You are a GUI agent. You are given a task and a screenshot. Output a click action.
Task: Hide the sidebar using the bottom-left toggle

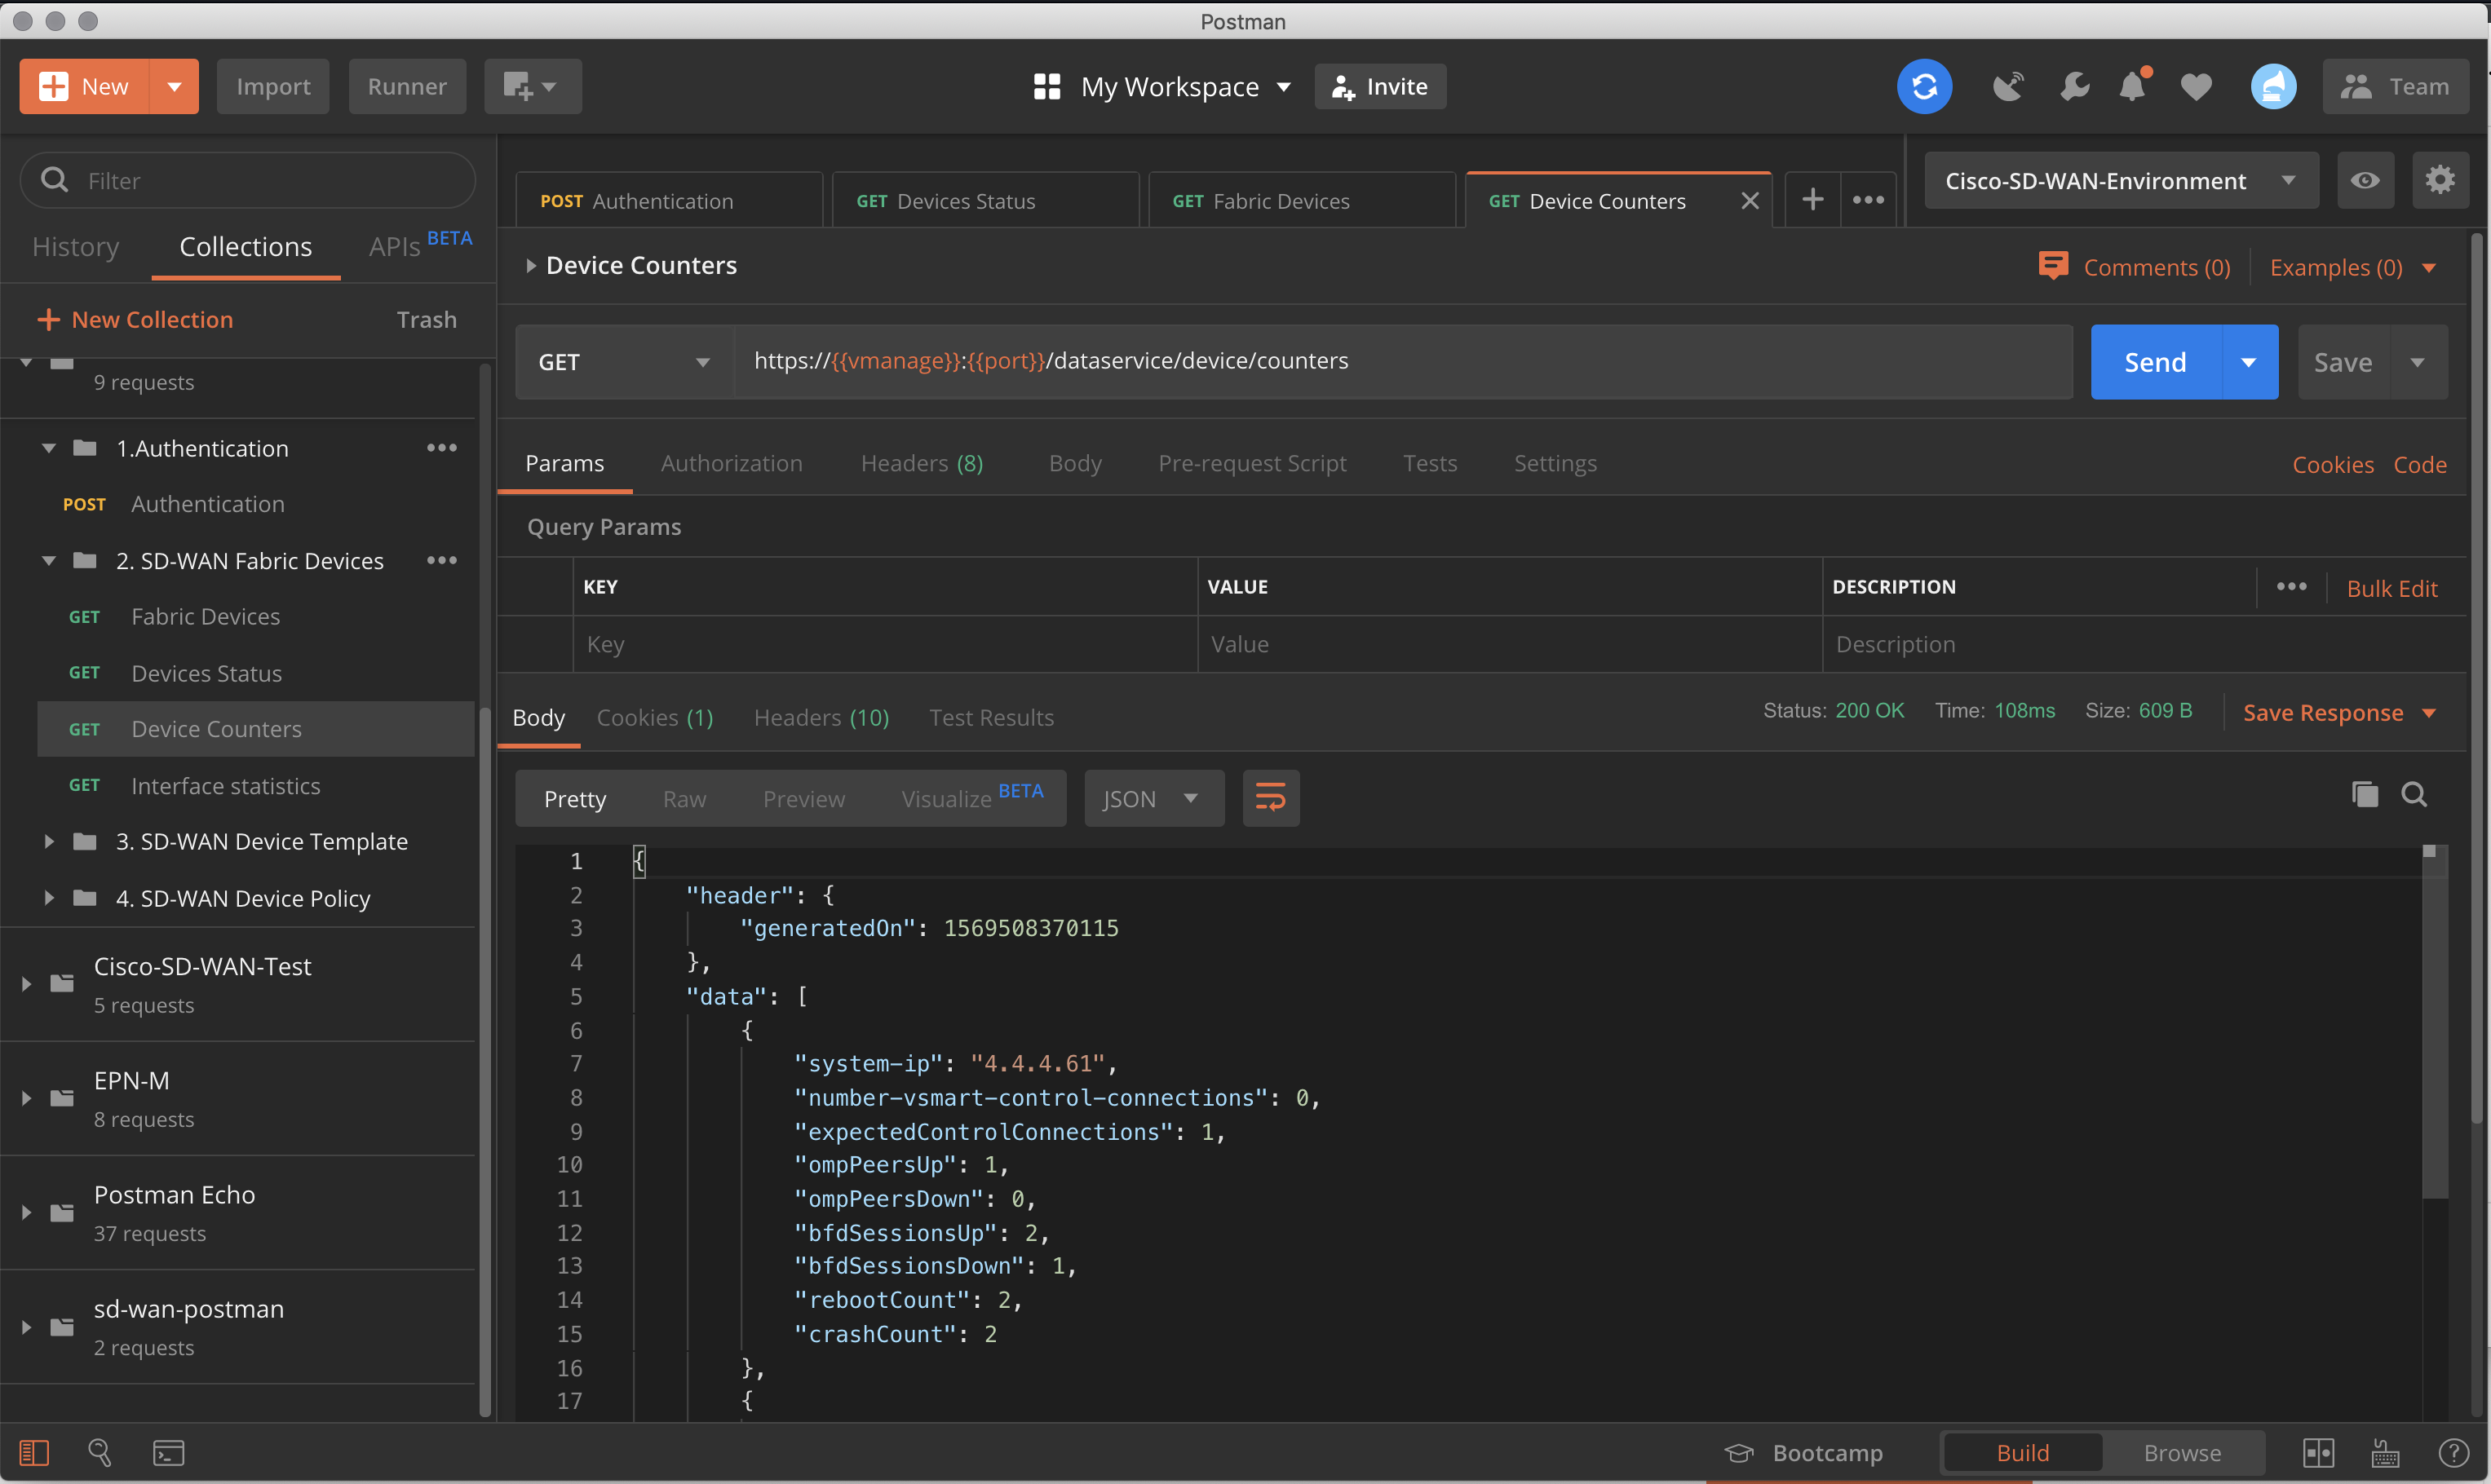click(34, 1452)
